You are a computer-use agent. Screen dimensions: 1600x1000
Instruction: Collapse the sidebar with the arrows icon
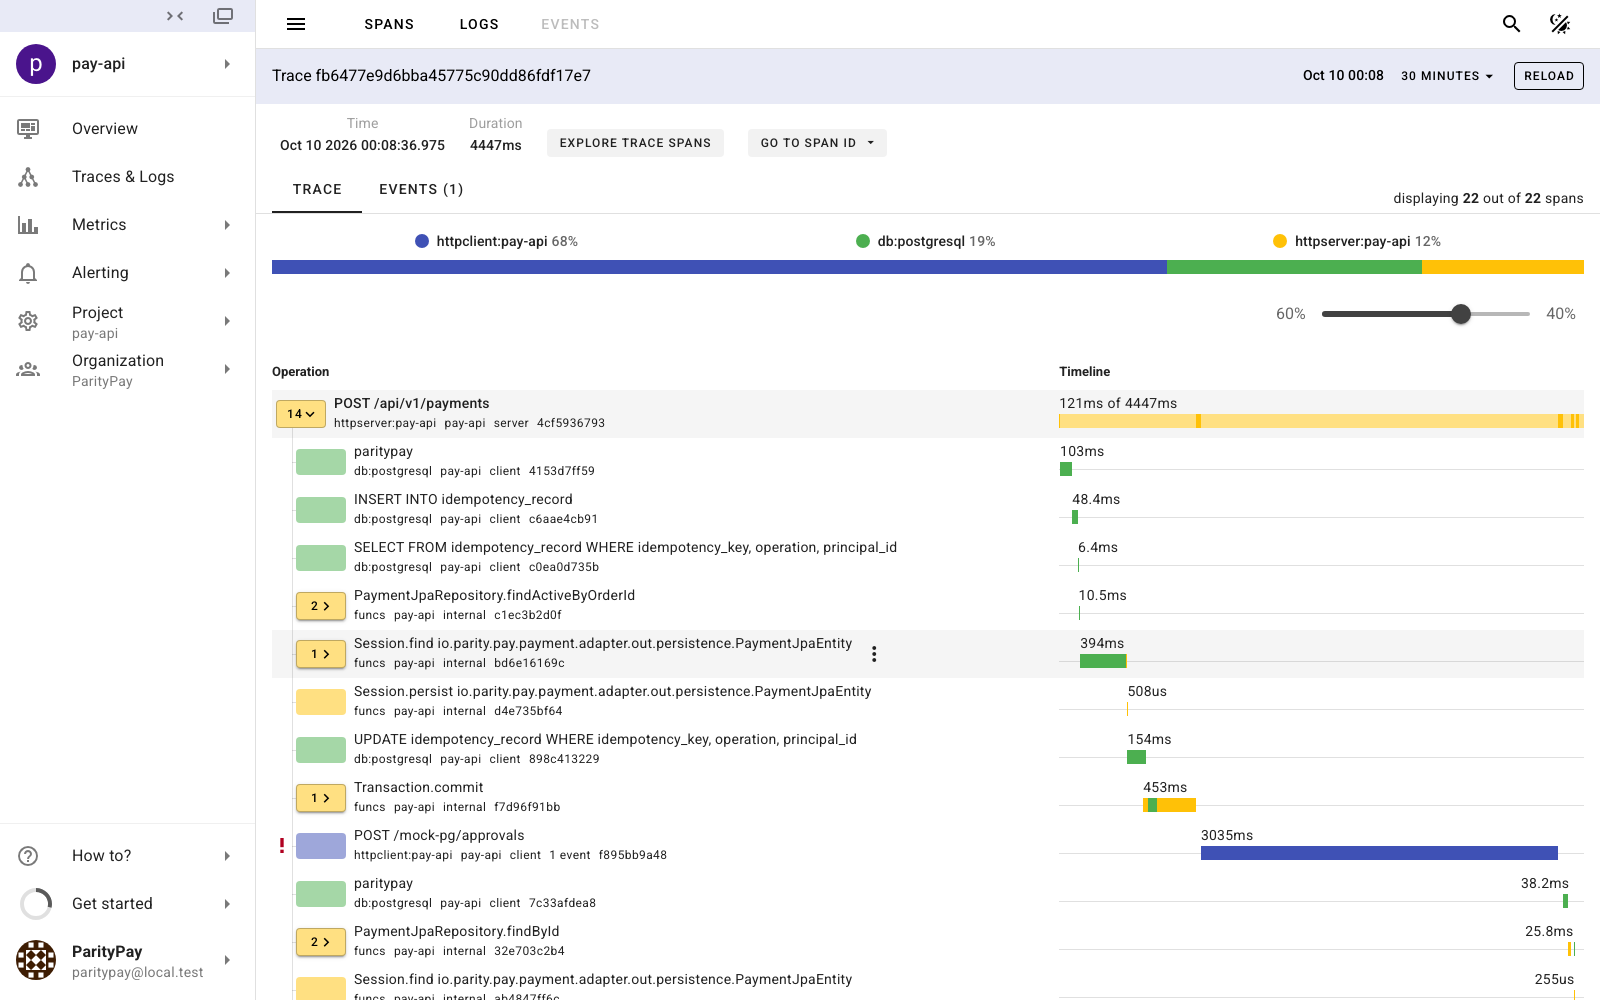[x=175, y=16]
